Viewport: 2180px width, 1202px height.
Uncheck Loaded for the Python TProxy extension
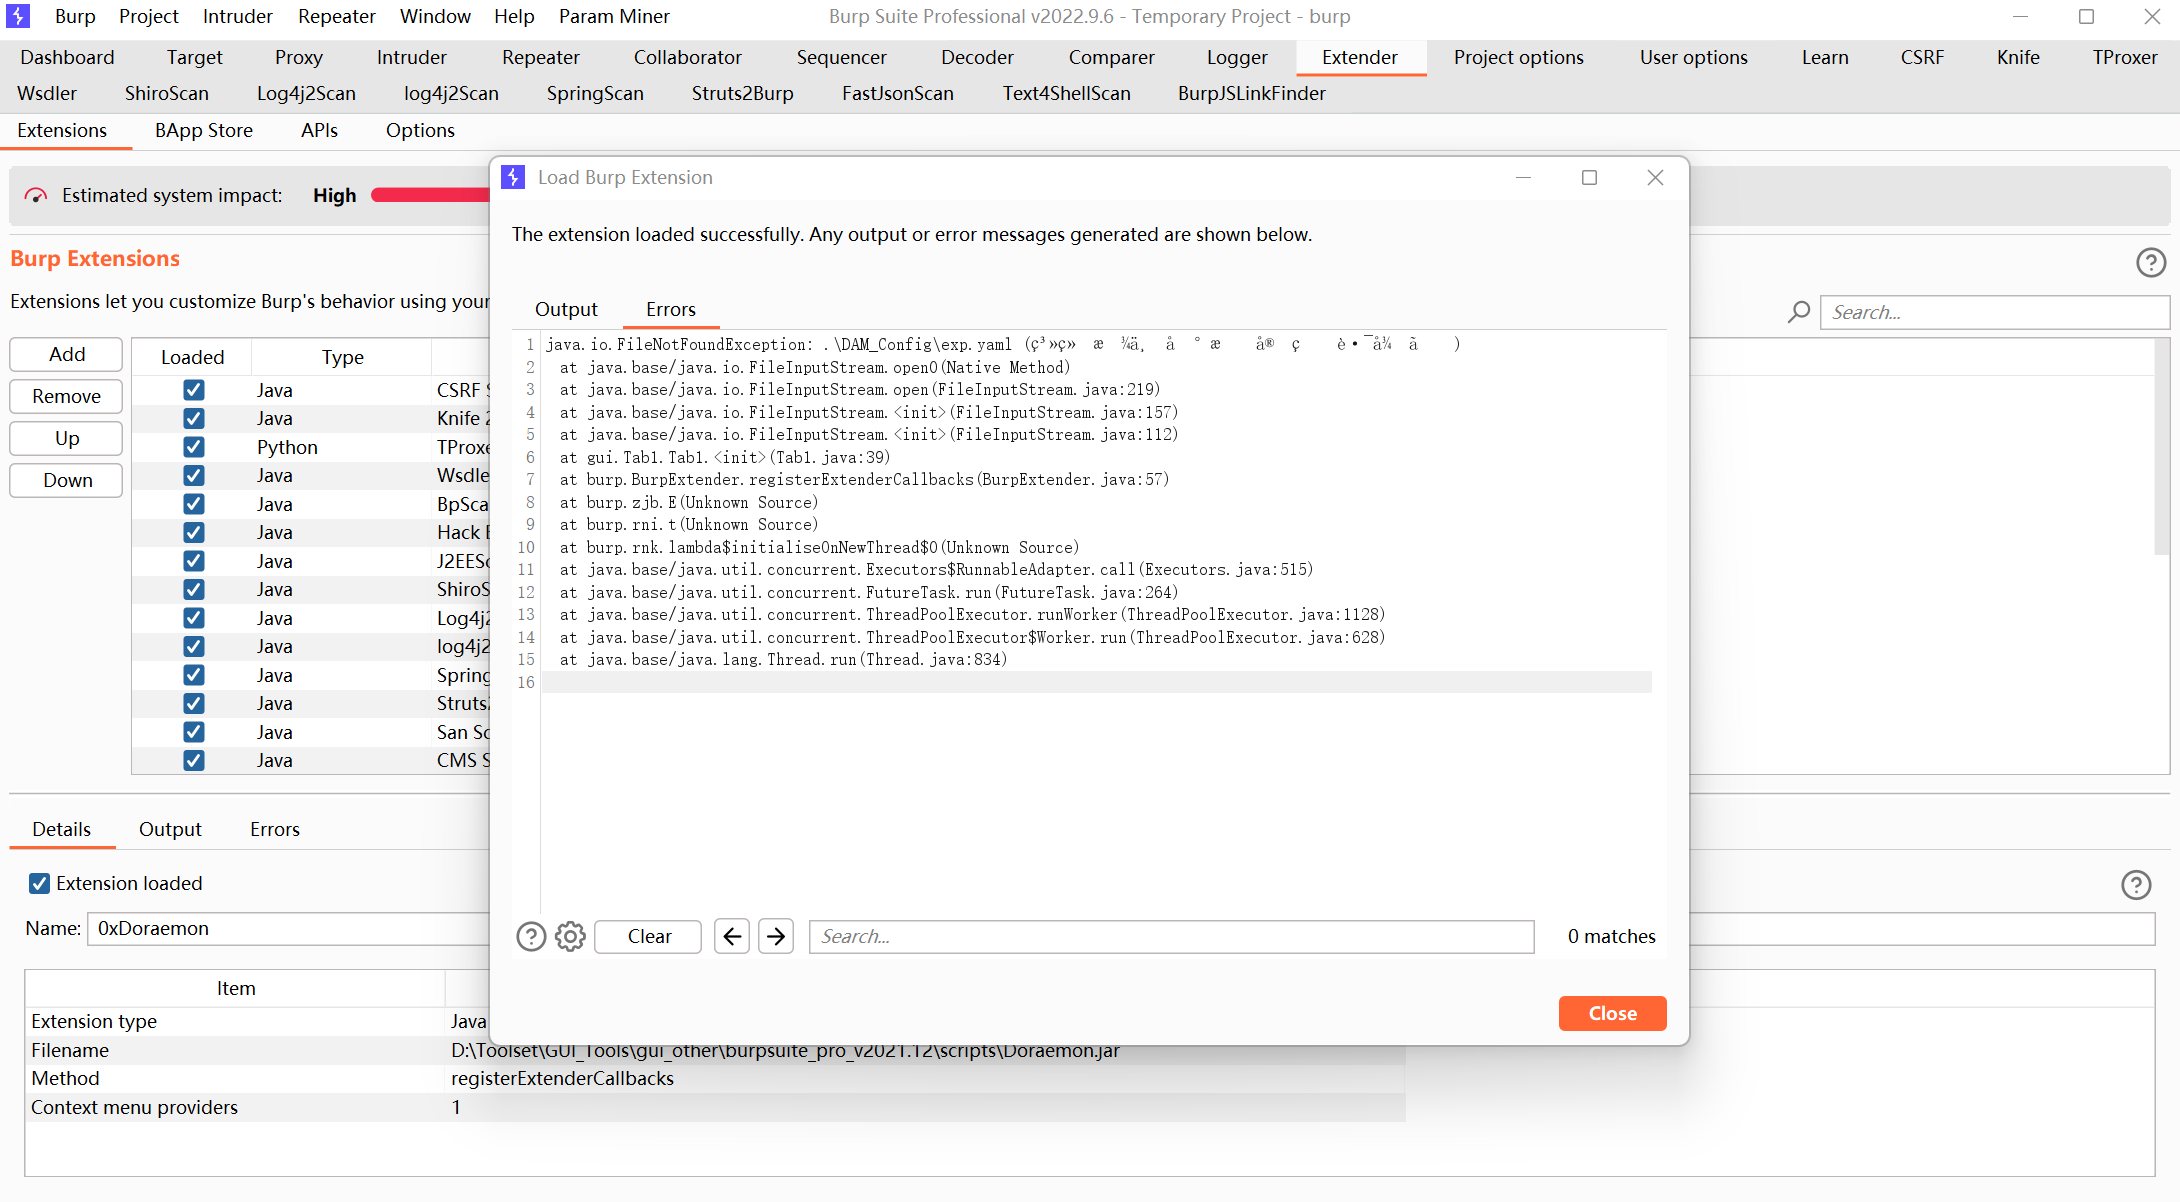pos(192,446)
